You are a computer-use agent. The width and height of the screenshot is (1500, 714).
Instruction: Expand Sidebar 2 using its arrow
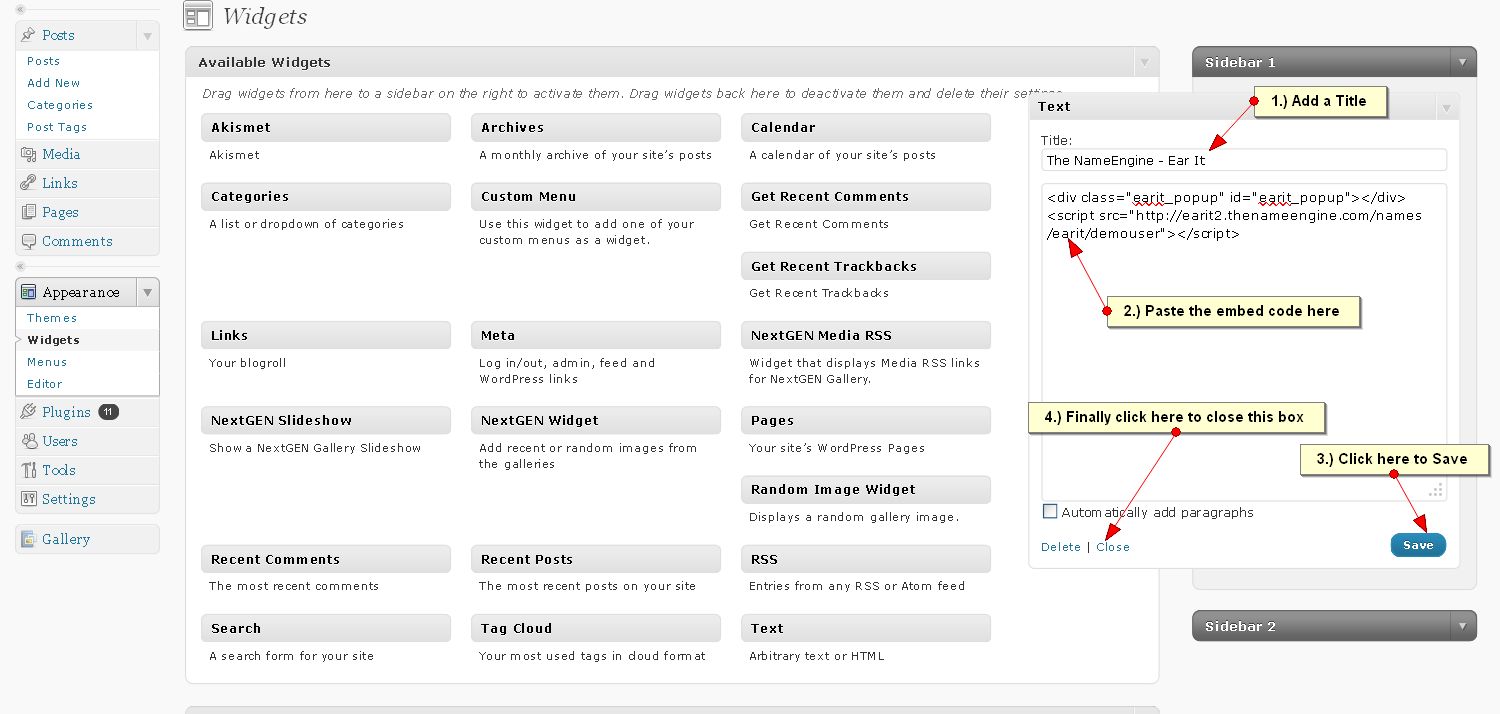1463,626
